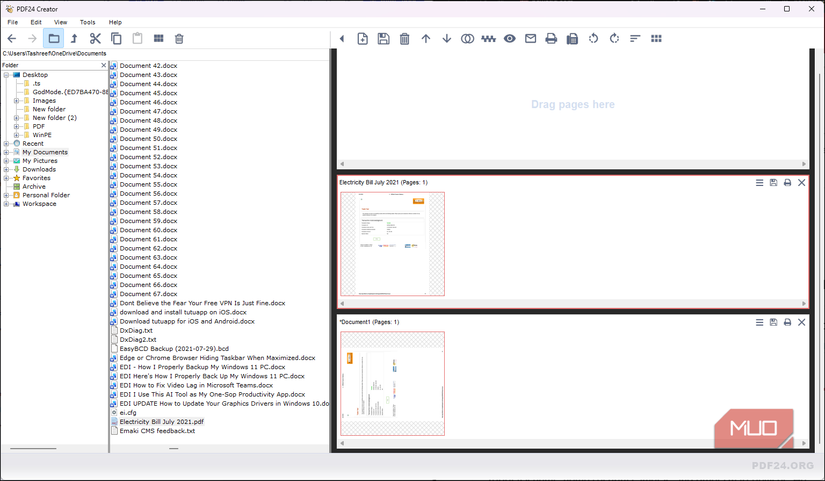Open the Help menu

[x=115, y=22]
